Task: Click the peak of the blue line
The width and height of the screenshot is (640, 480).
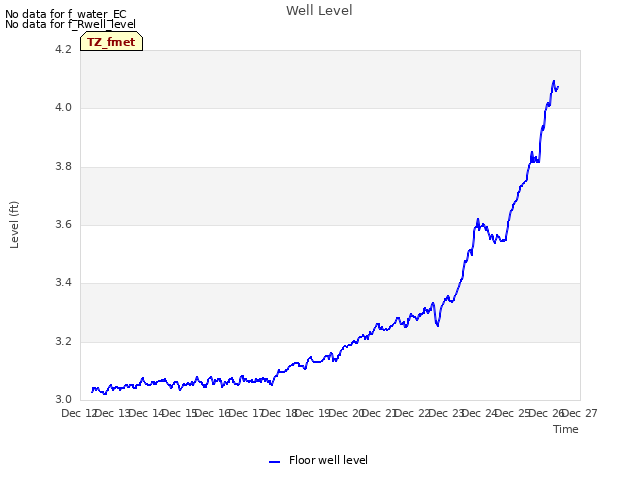Action: (554, 81)
